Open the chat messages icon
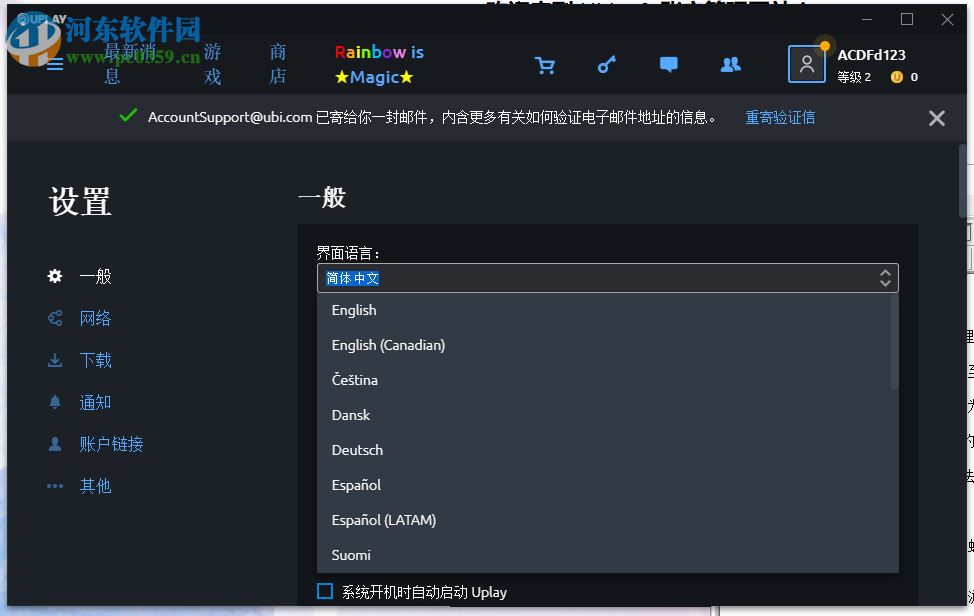Image resolution: width=974 pixels, height=616 pixels. coord(668,64)
